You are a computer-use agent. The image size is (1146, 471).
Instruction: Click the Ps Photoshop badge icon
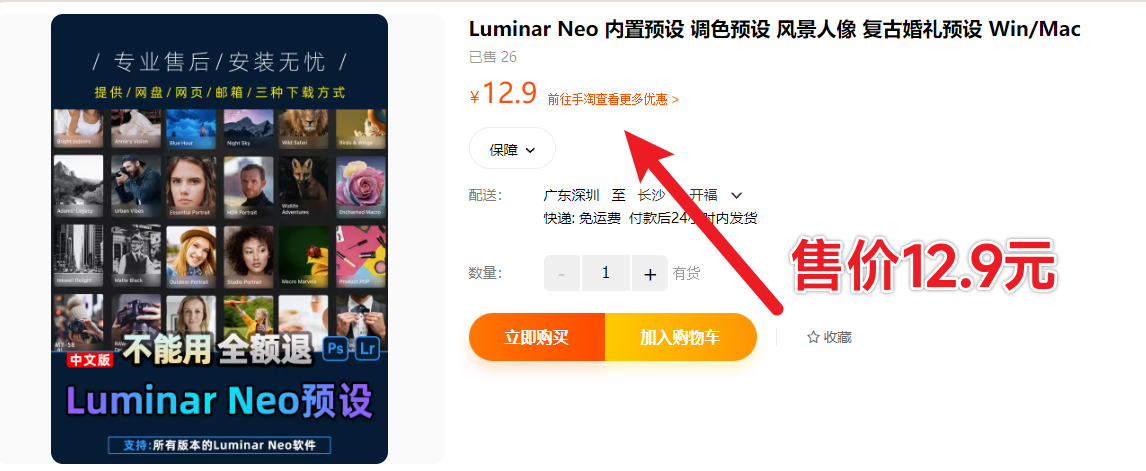pos(337,349)
